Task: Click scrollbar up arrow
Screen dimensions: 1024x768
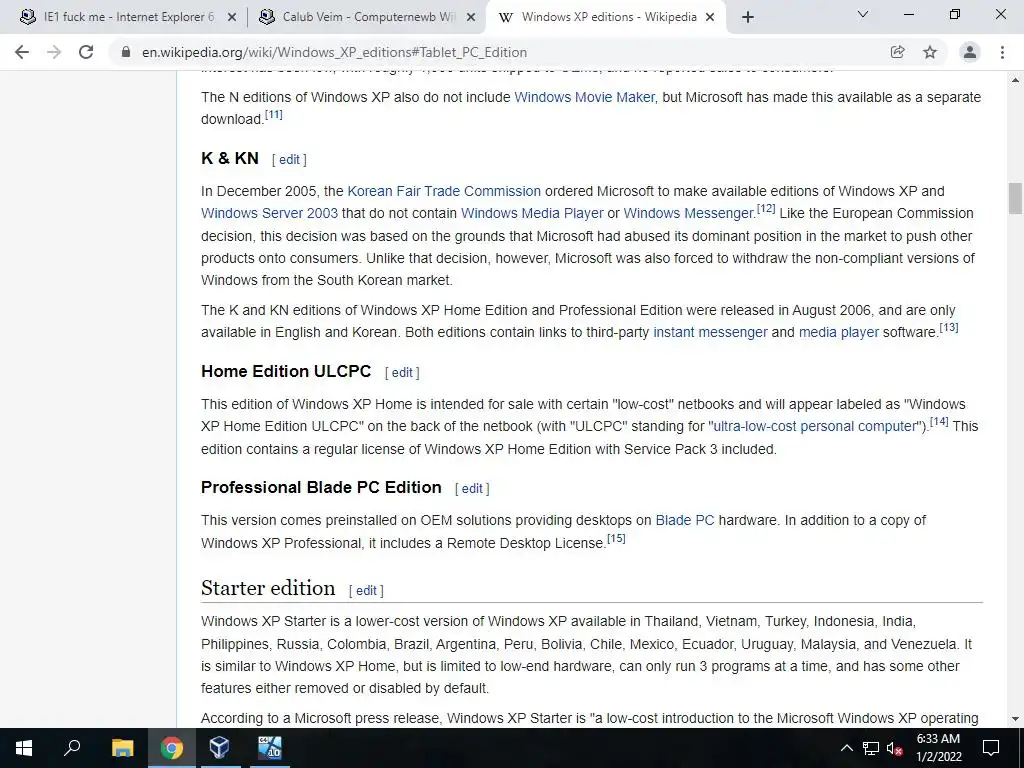Action: [1015, 80]
